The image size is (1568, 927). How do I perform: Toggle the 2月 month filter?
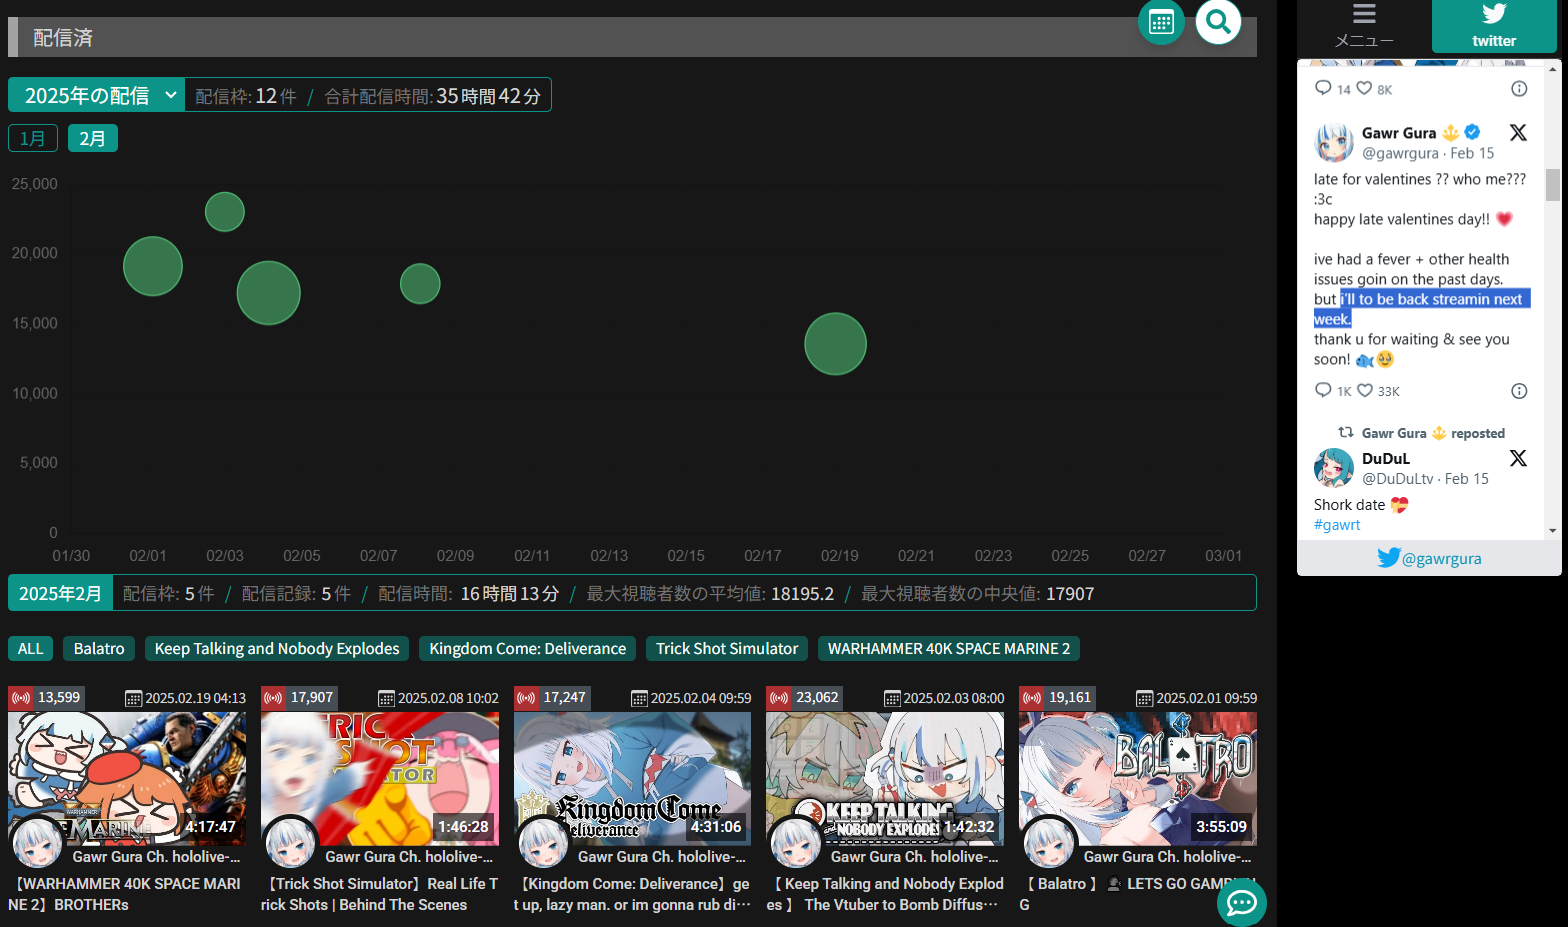[x=92, y=138]
